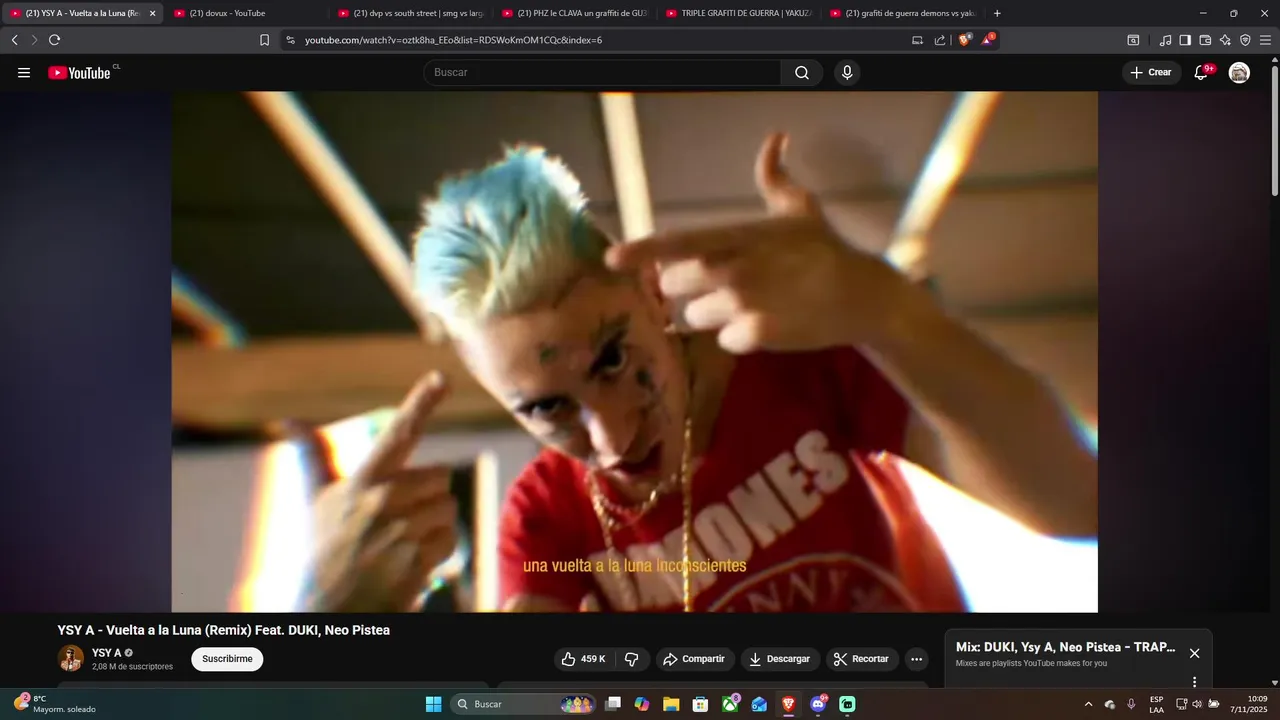Open Brave playlist music note icon
Image resolution: width=1280 pixels, height=720 pixels.
[x=1165, y=40]
